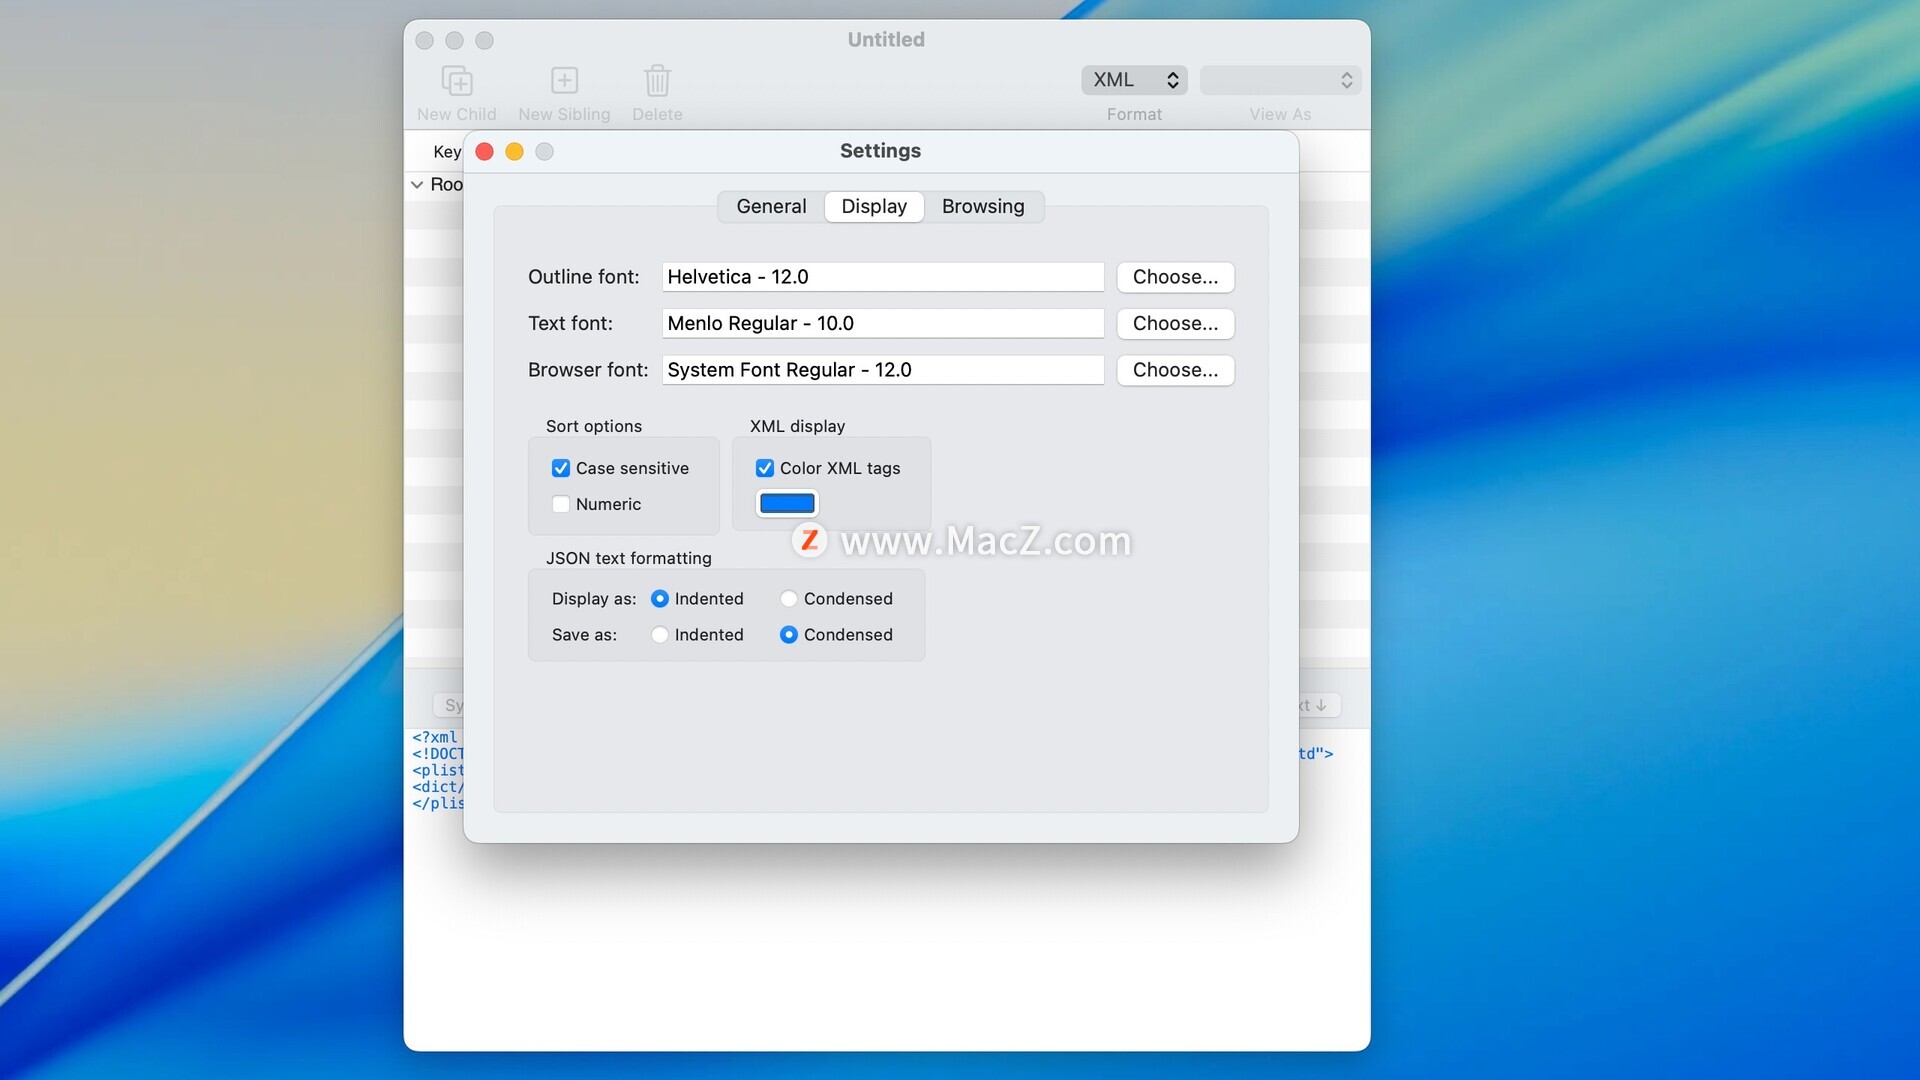Toggle the Color XML tags checkbox
This screenshot has height=1080, width=1920.
(x=765, y=468)
